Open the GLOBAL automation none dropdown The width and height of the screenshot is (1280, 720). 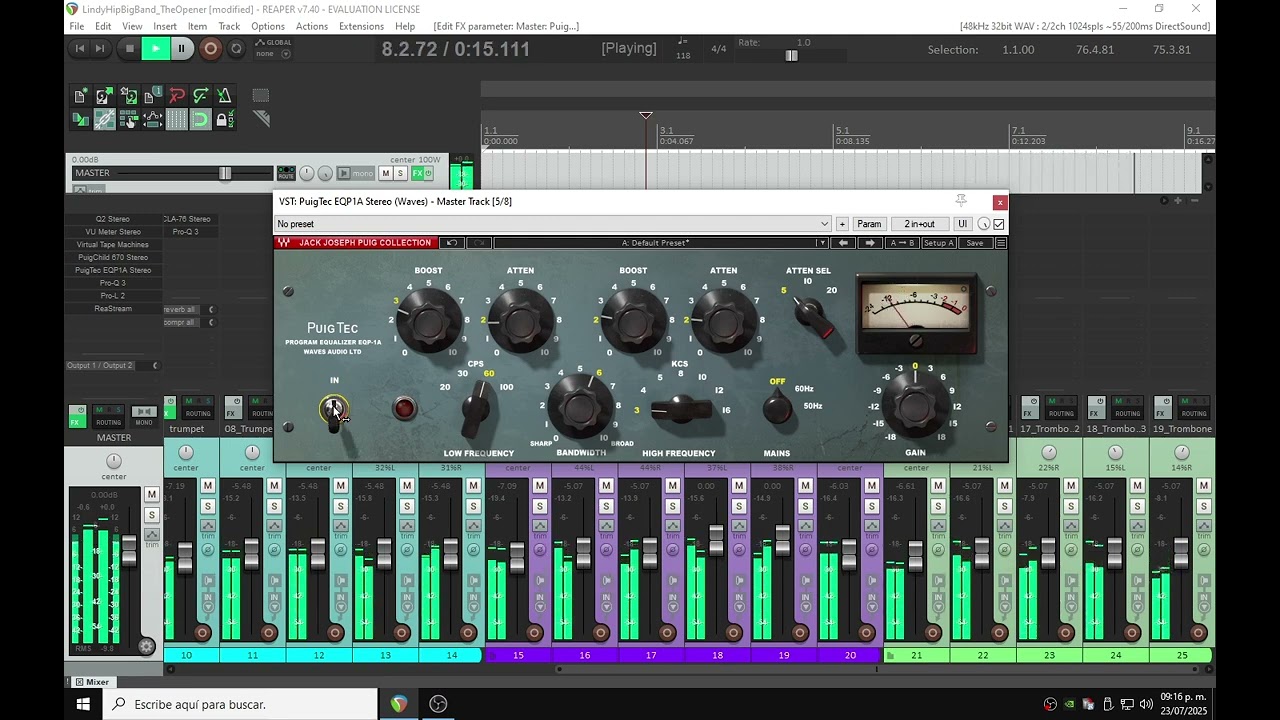click(272, 53)
